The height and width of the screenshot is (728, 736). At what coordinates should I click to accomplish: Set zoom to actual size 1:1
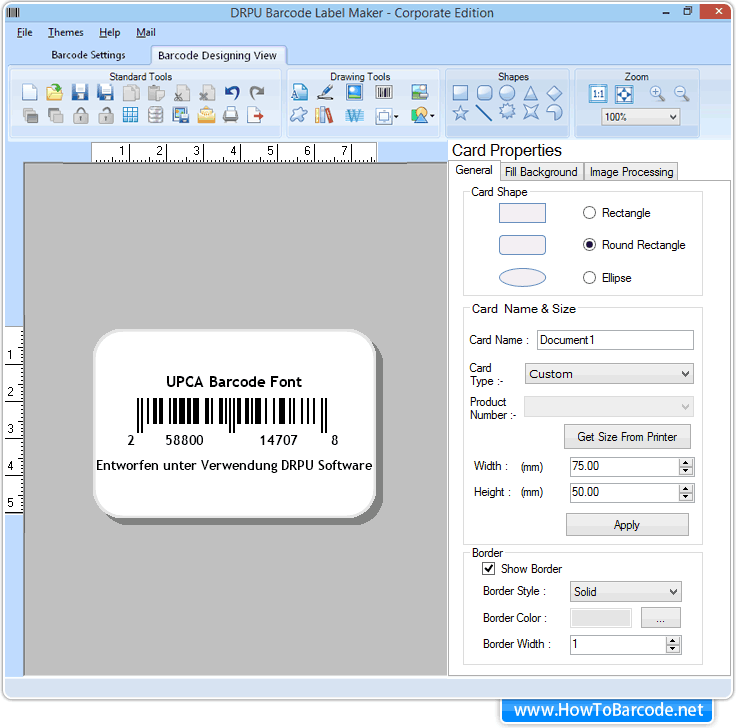click(598, 93)
